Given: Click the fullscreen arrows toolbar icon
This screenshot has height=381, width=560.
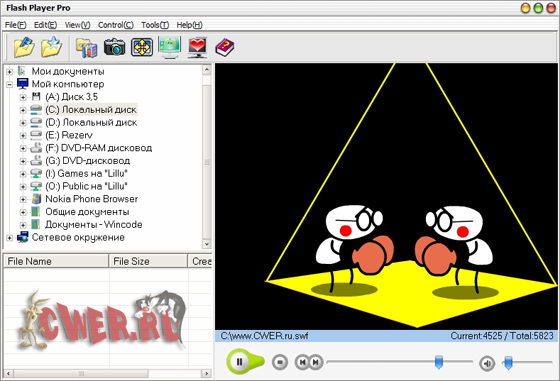Looking at the screenshot, I should [142, 47].
